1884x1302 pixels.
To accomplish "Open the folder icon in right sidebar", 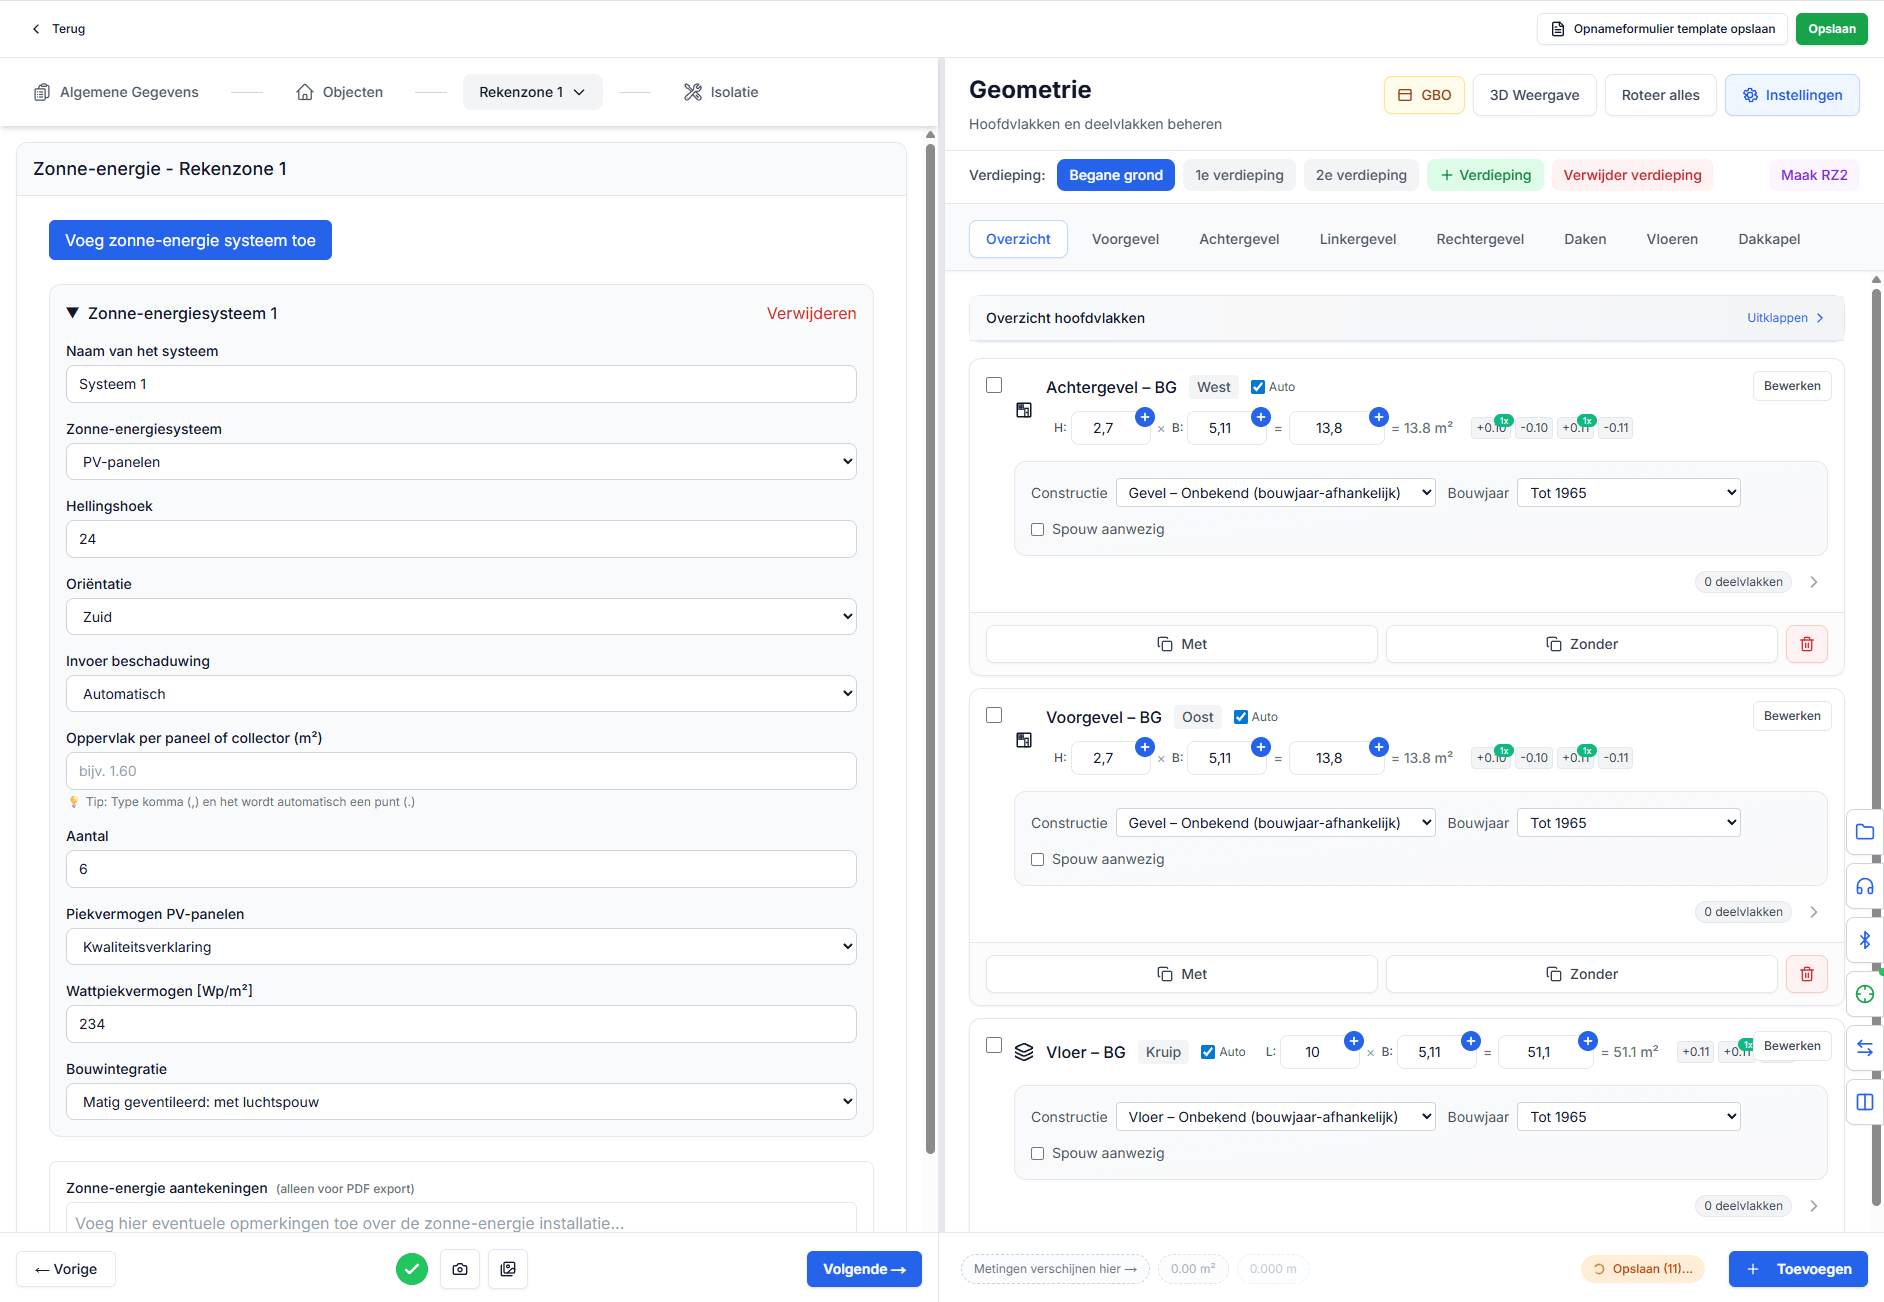I will (1864, 832).
